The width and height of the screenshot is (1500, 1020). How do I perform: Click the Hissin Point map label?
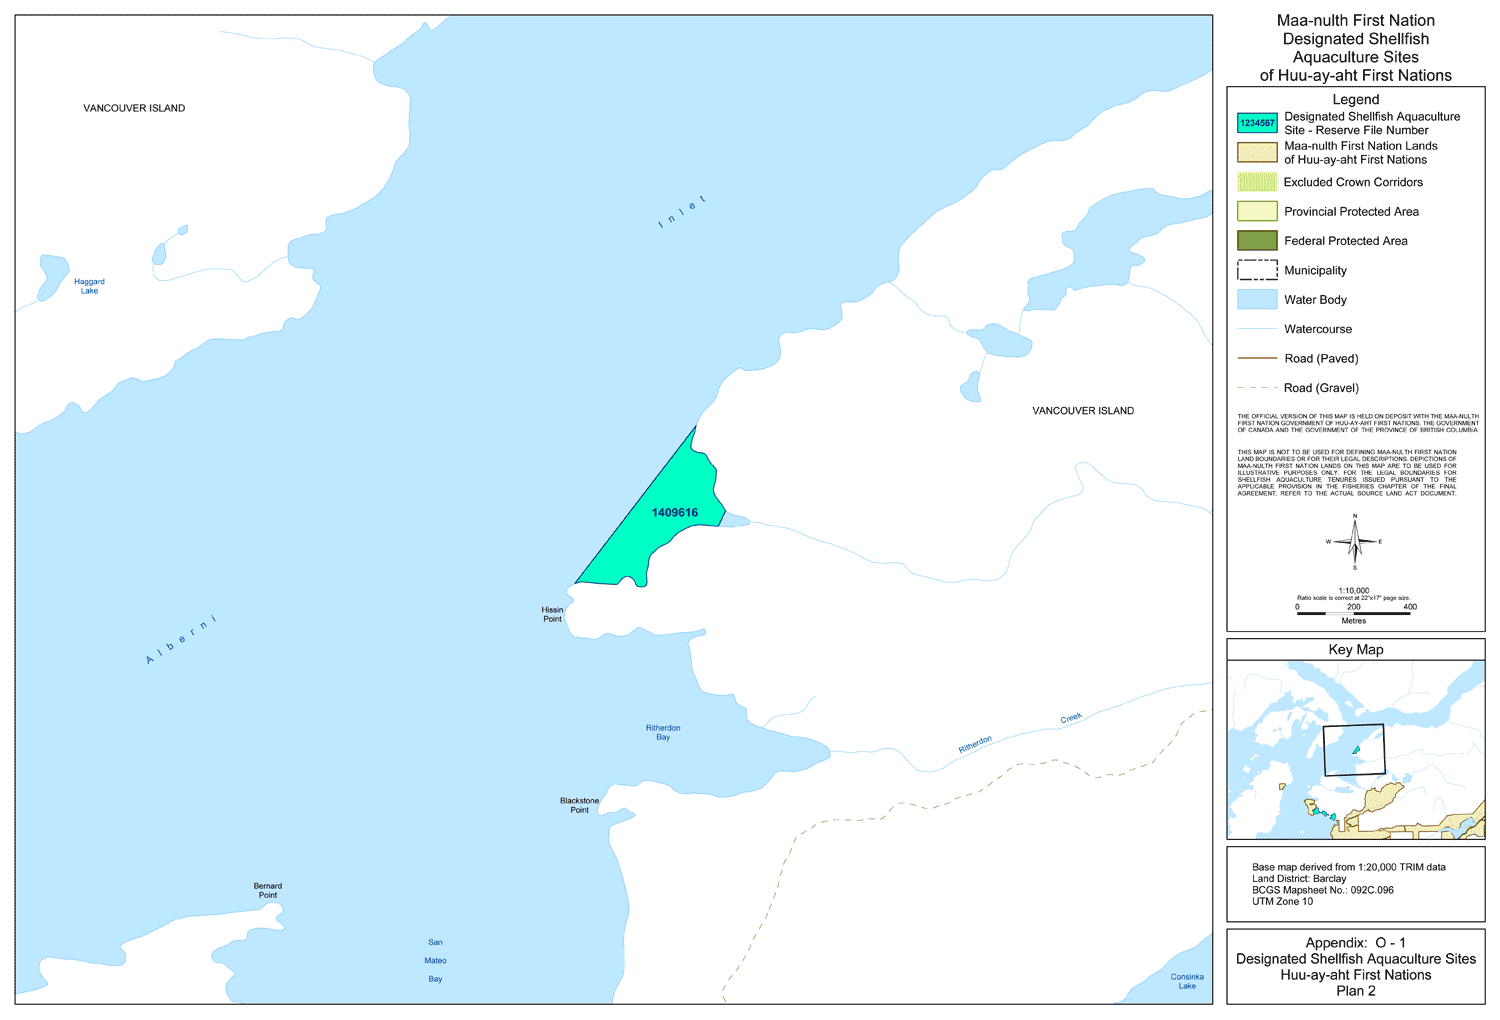552,614
